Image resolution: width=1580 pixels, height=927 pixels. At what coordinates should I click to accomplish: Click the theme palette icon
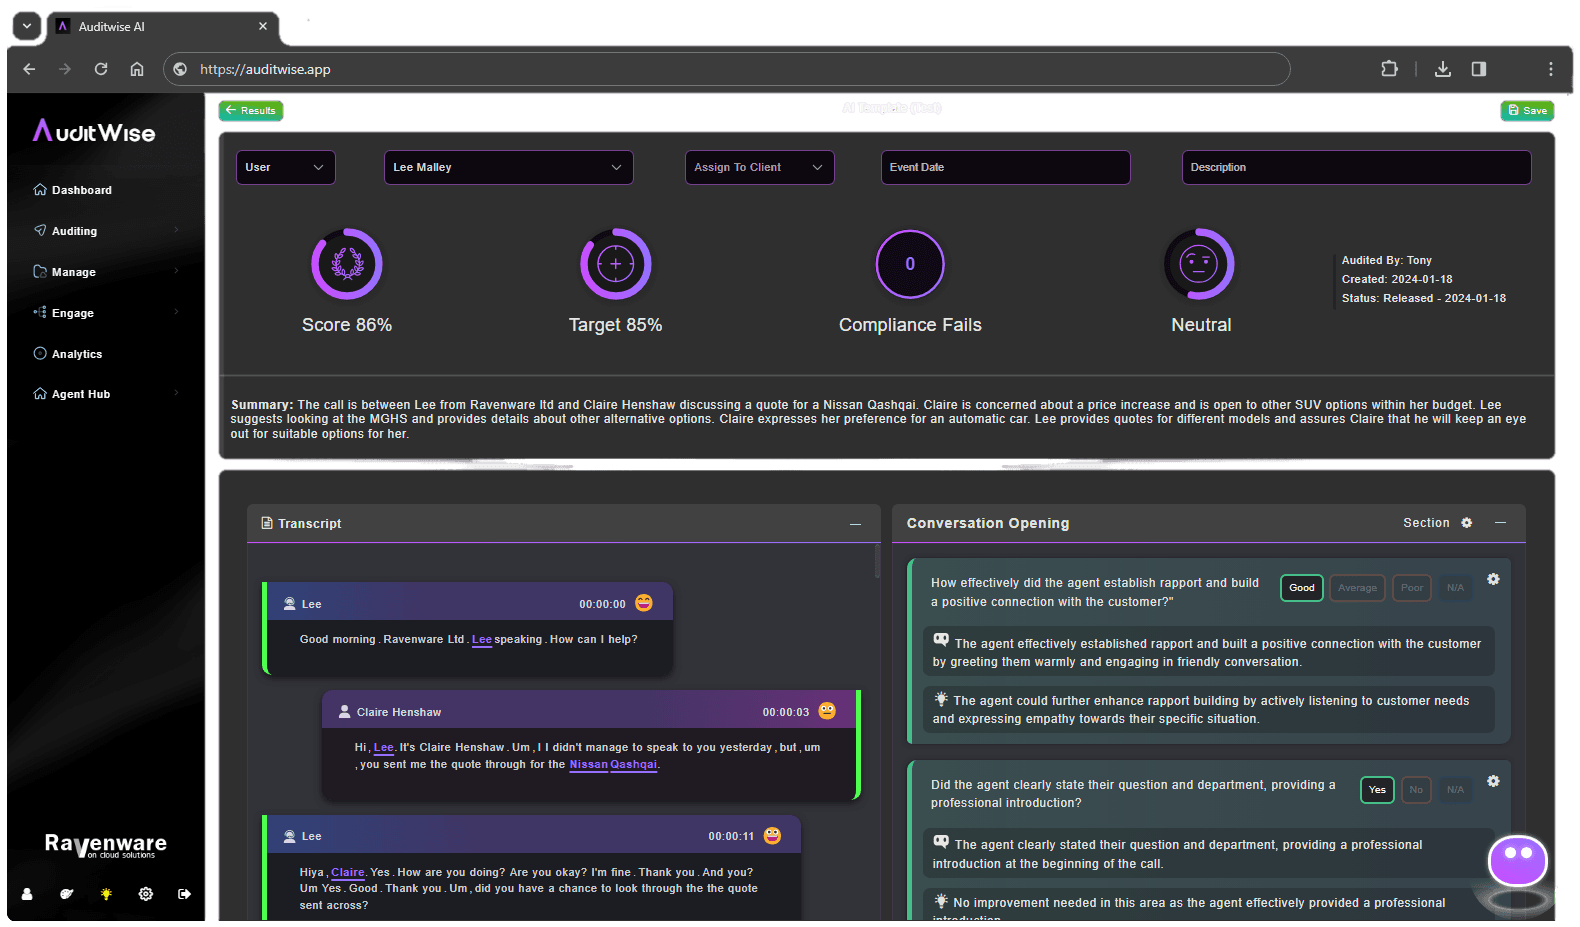pyautogui.click(x=66, y=894)
